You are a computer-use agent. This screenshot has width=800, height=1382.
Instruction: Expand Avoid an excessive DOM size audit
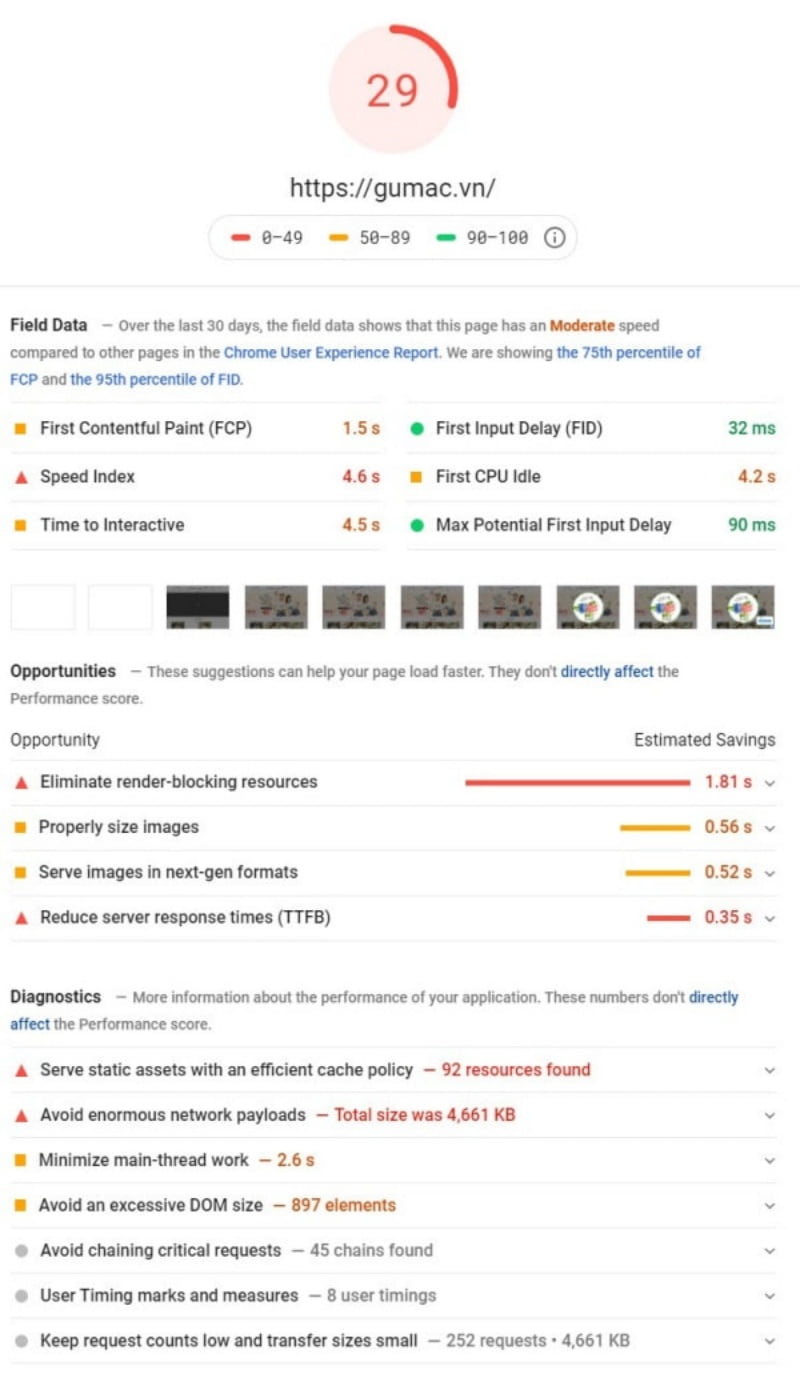769,1206
